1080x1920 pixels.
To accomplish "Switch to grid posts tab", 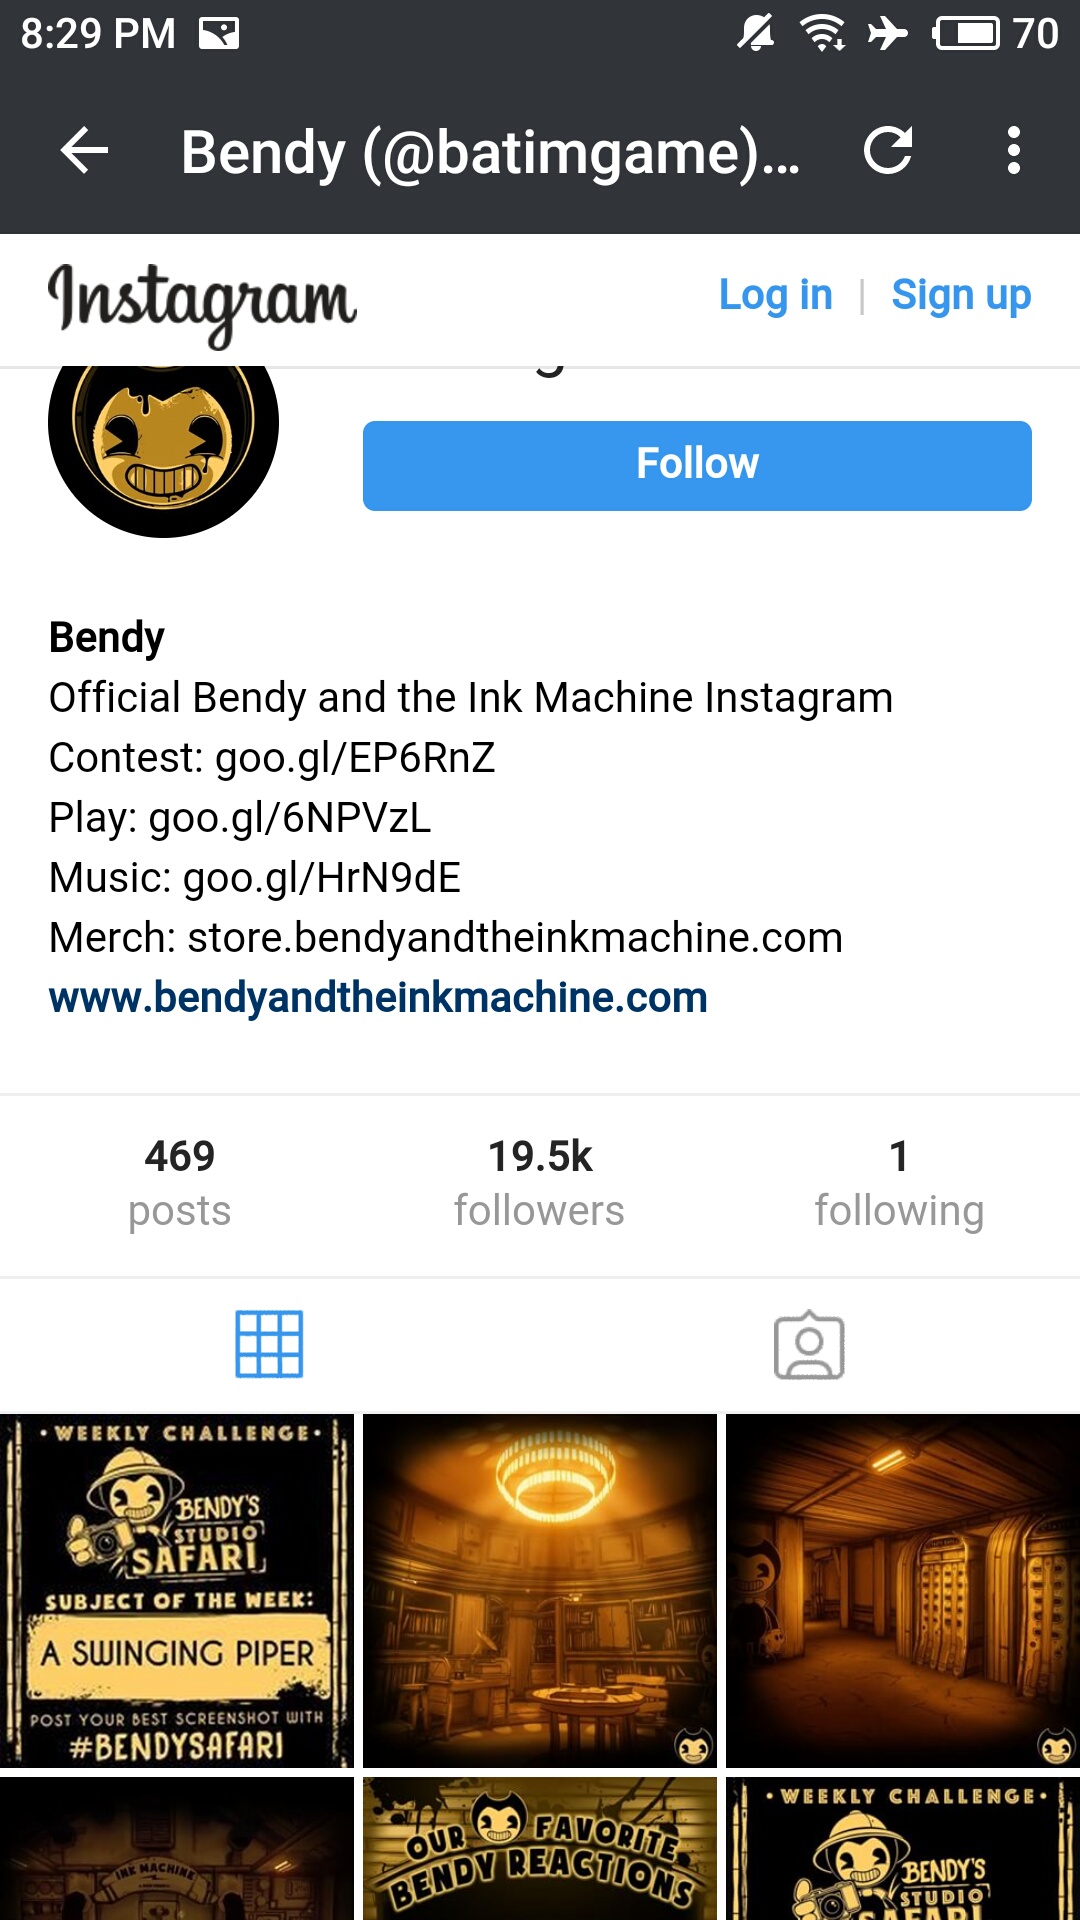I will coord(269,1344).
